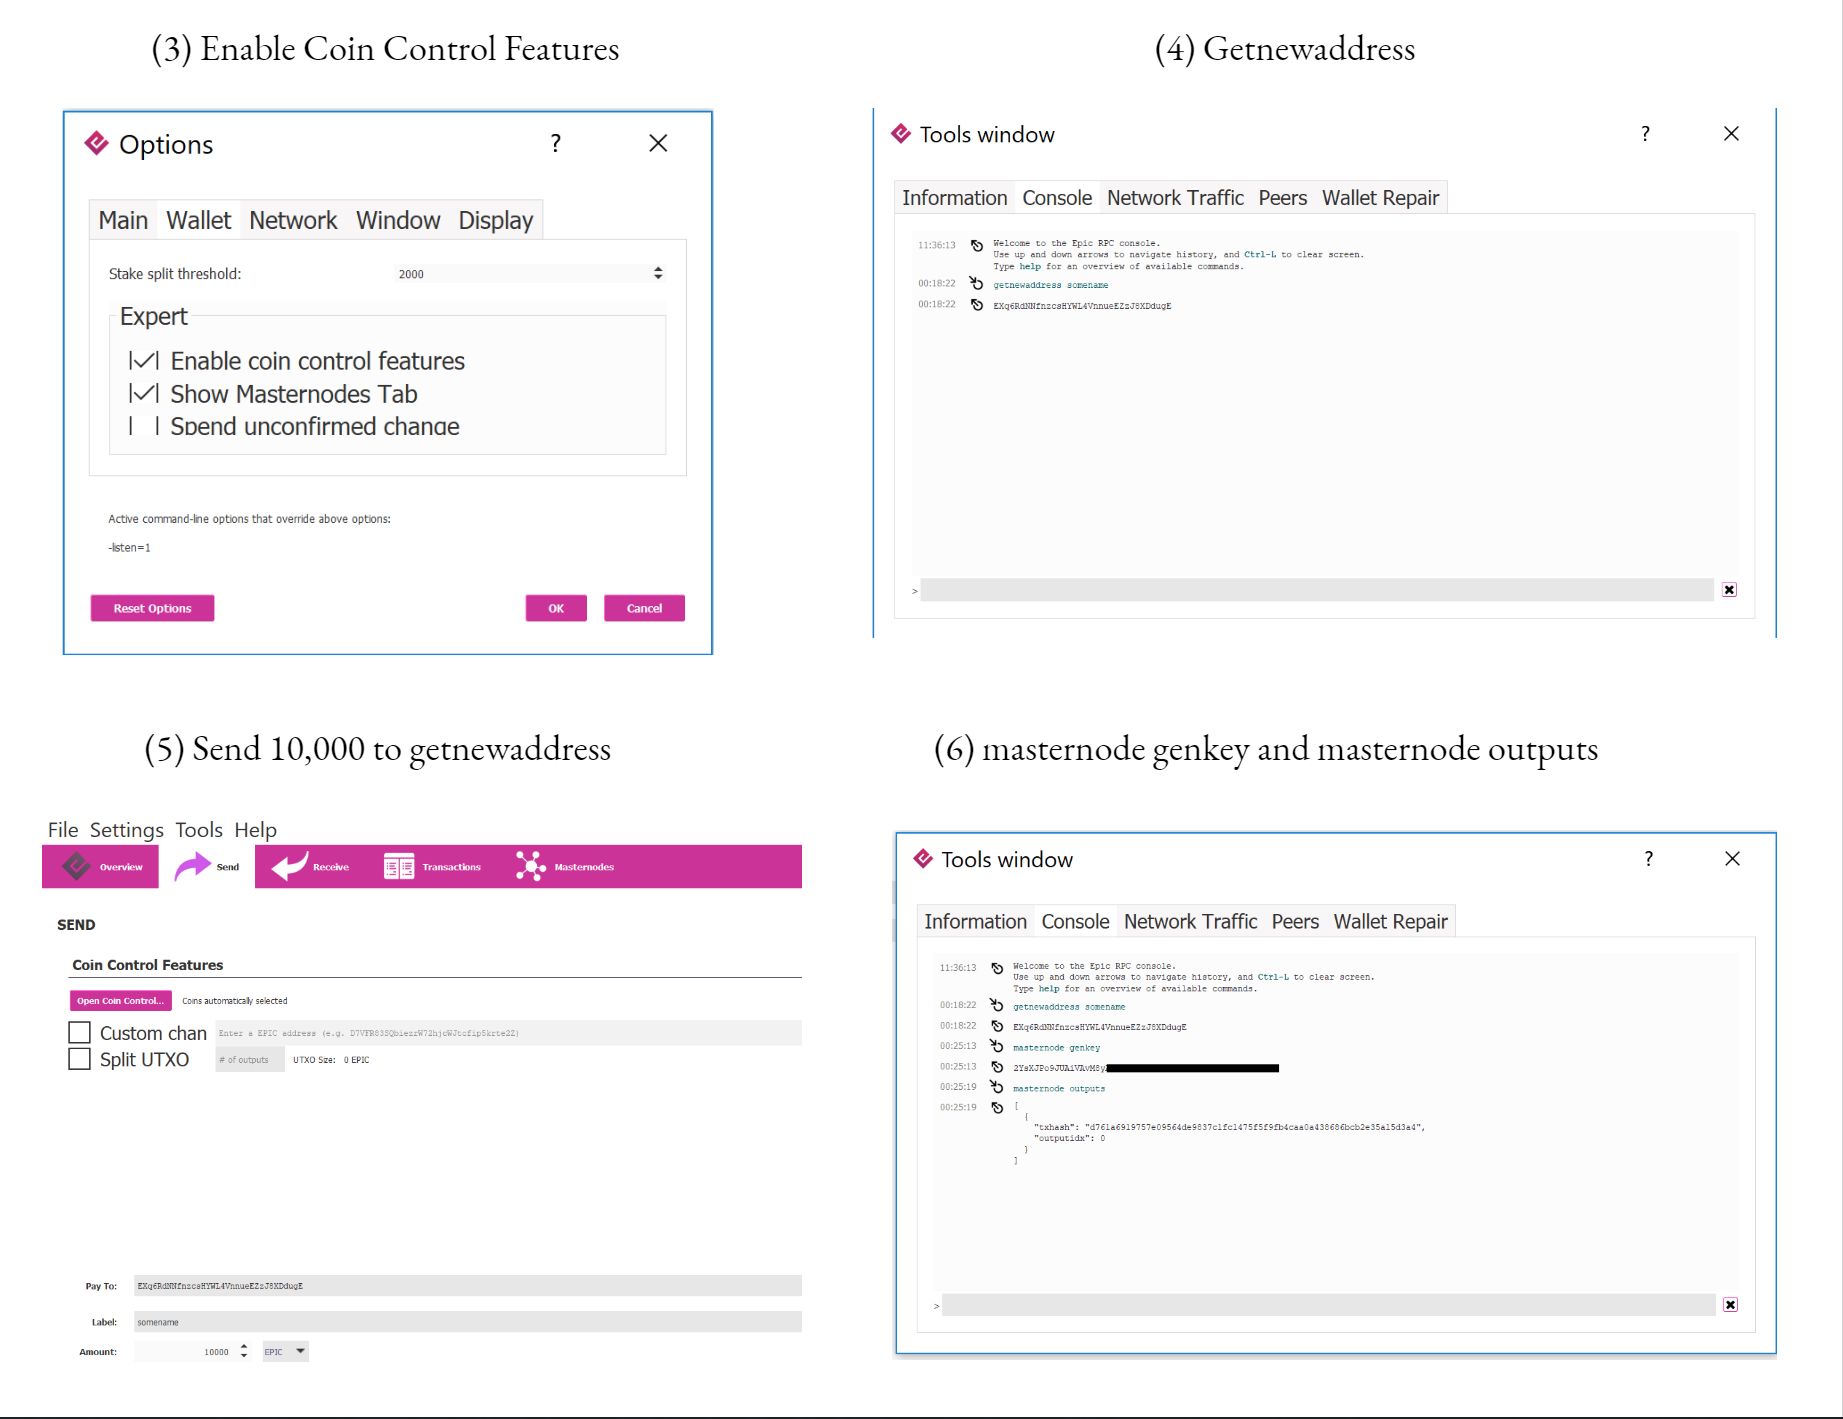Open Network tab in Options
The image size is (1843, 1419).
coord(293,220)
